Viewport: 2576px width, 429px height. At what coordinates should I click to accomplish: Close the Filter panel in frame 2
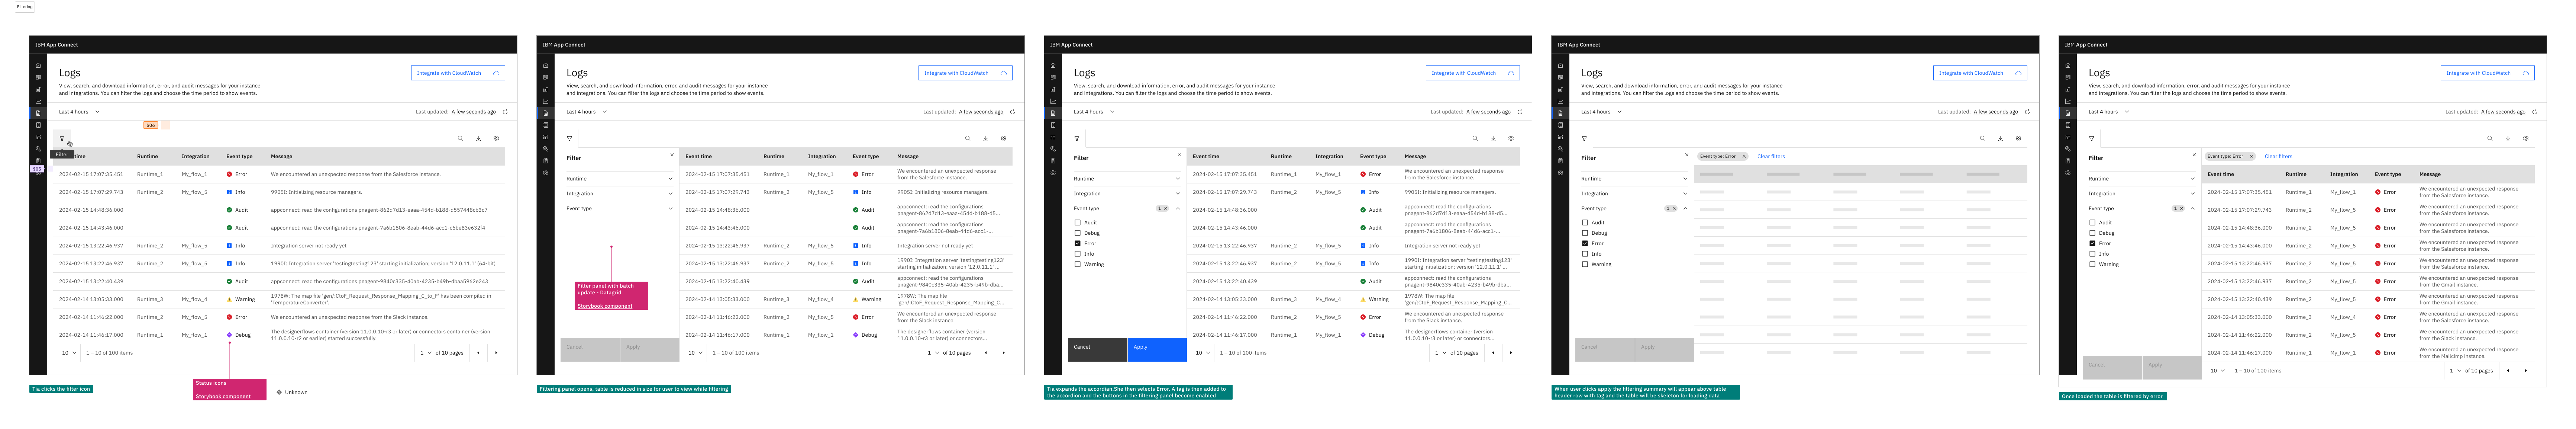672,155
